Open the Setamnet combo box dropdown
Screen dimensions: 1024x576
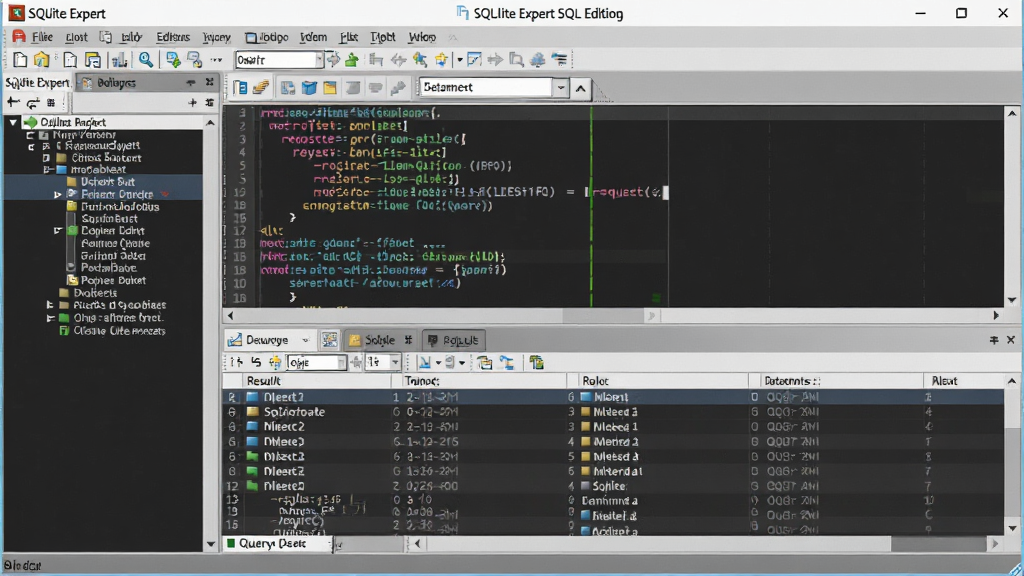coord(561,88)
